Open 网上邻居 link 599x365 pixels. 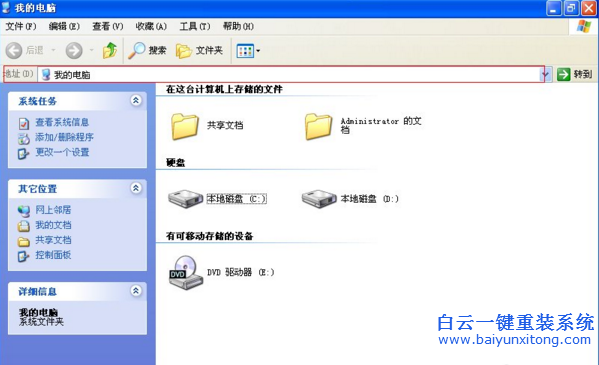point(53,210)
